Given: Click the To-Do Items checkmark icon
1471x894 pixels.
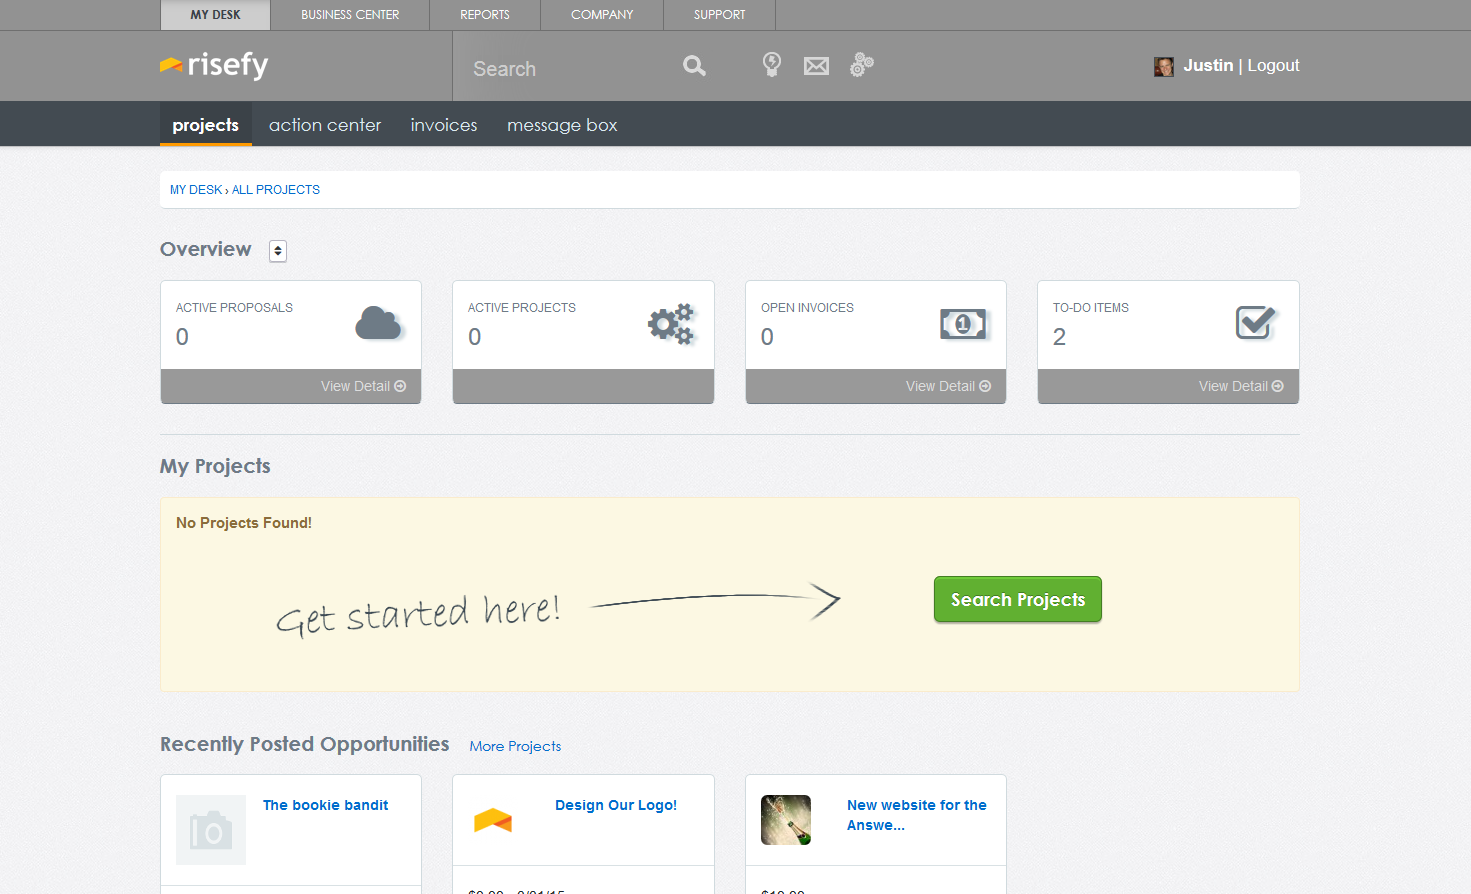Looking at the screenshot, I should click(1255, 322).
